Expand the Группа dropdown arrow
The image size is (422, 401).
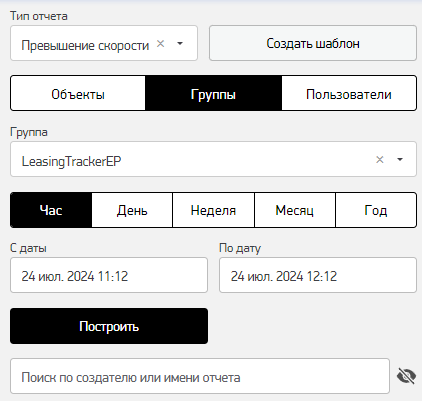400,160
